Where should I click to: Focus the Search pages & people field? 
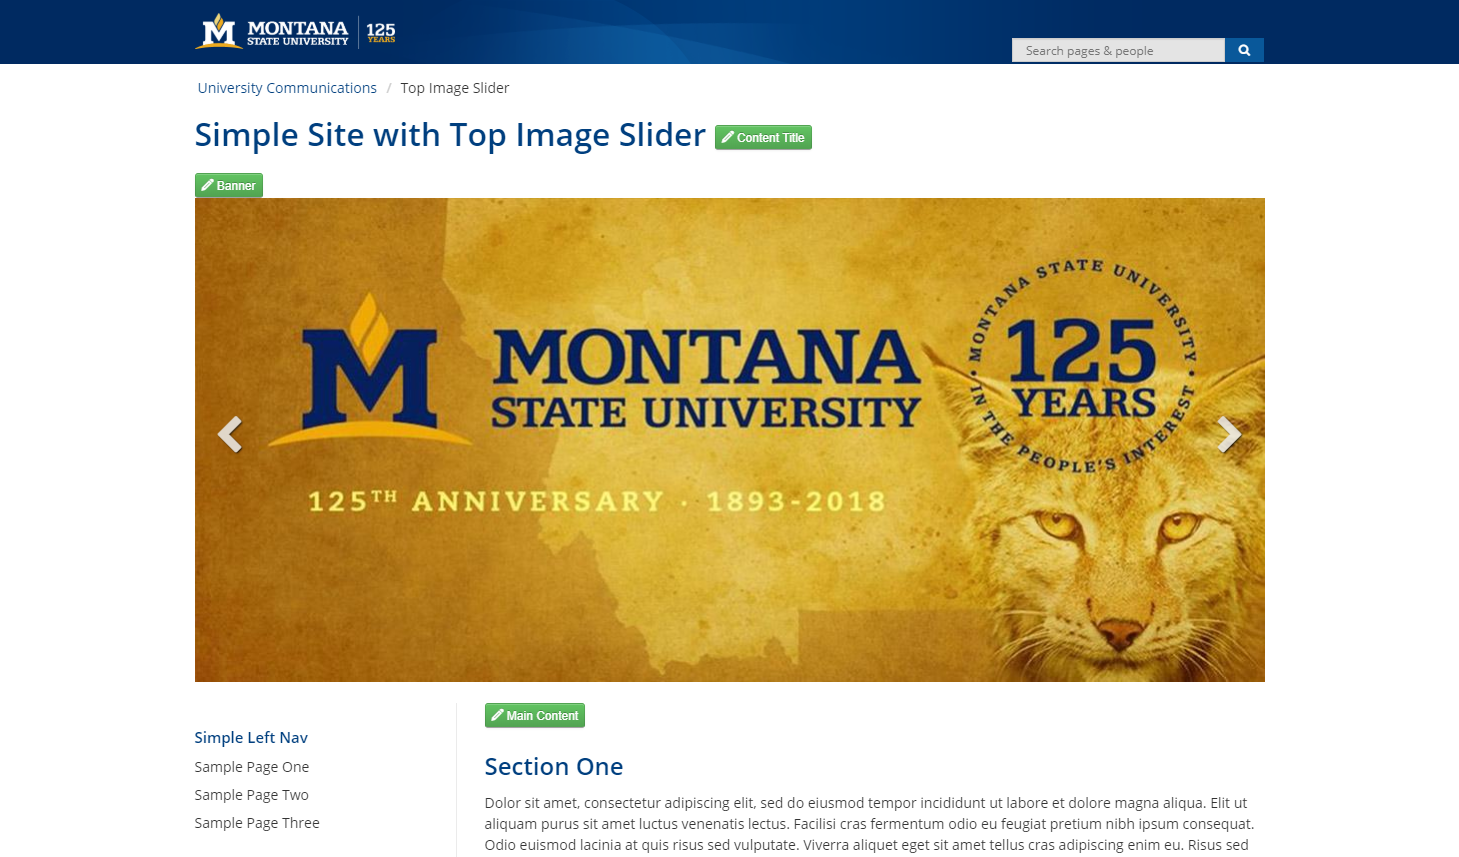point(1118,50)
